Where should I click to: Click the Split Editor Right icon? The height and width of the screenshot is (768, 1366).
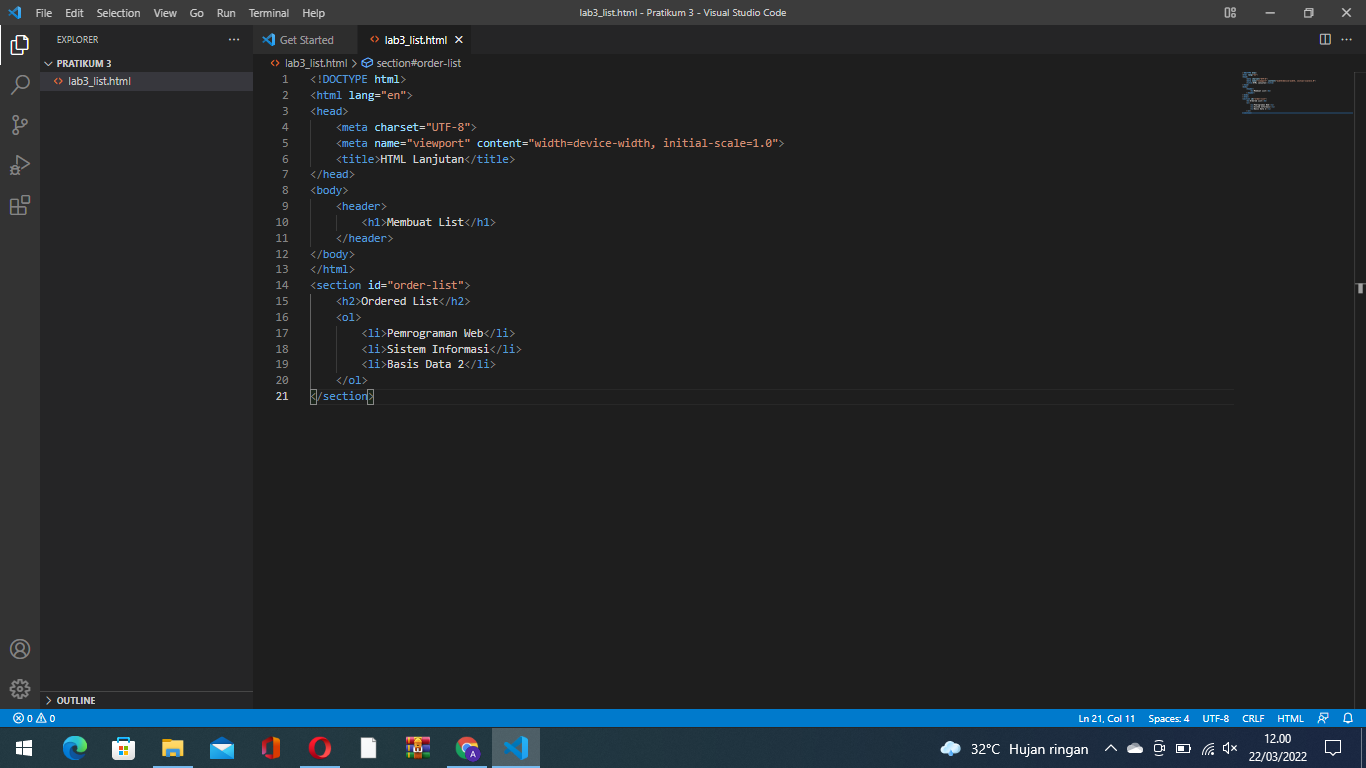click(x=1325, y=40)
